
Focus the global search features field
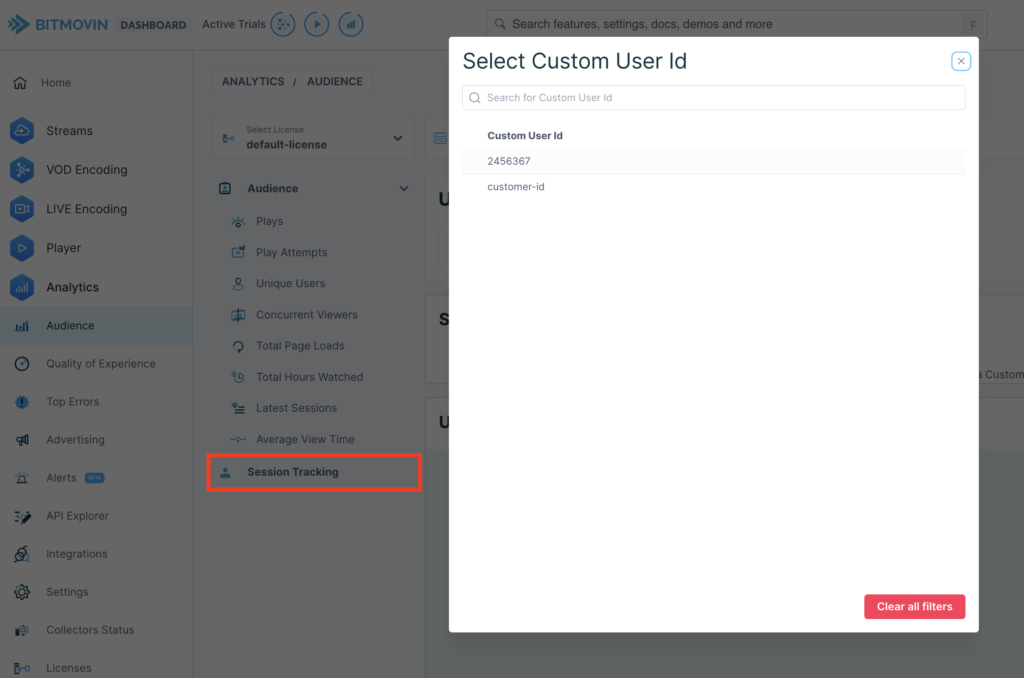(x=737, y=24)
